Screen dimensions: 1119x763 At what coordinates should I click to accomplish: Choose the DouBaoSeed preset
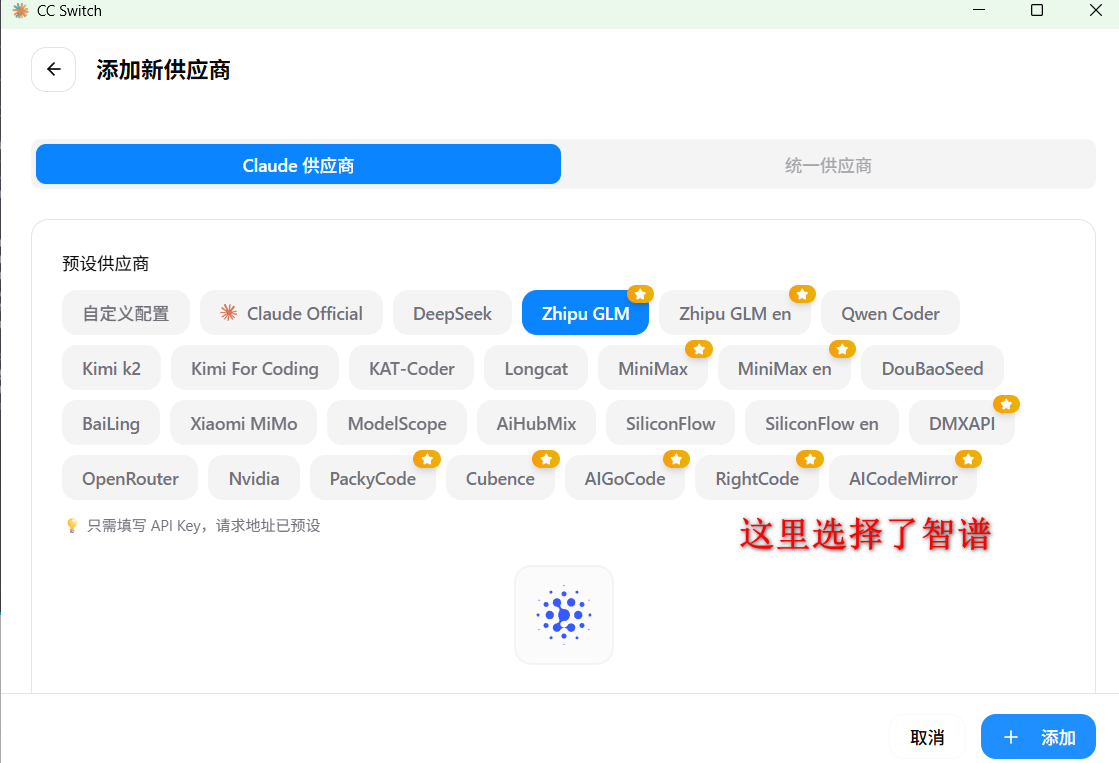coord(932,368)
